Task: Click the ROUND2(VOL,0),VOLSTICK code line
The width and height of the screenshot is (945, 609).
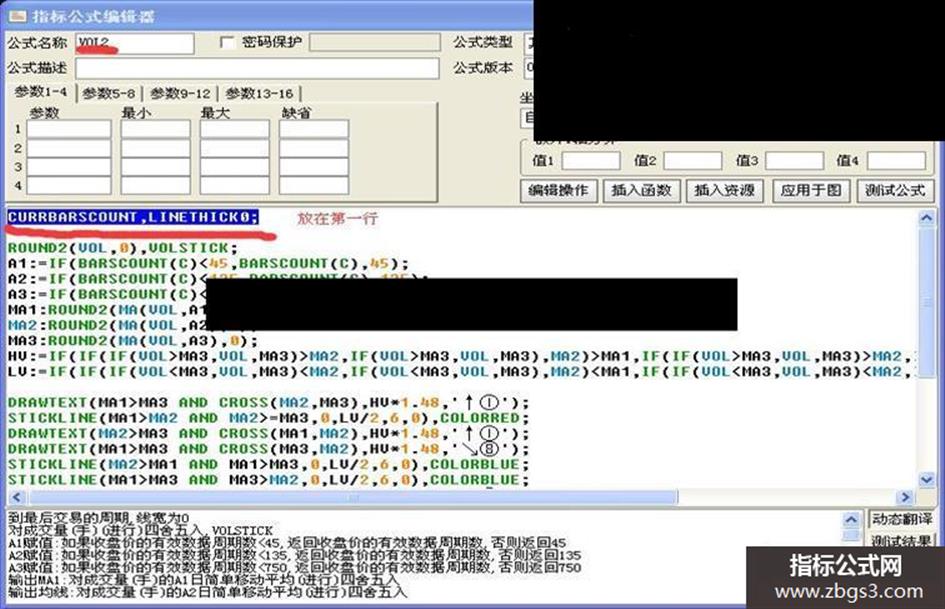Action: click(x=123, y=248)
